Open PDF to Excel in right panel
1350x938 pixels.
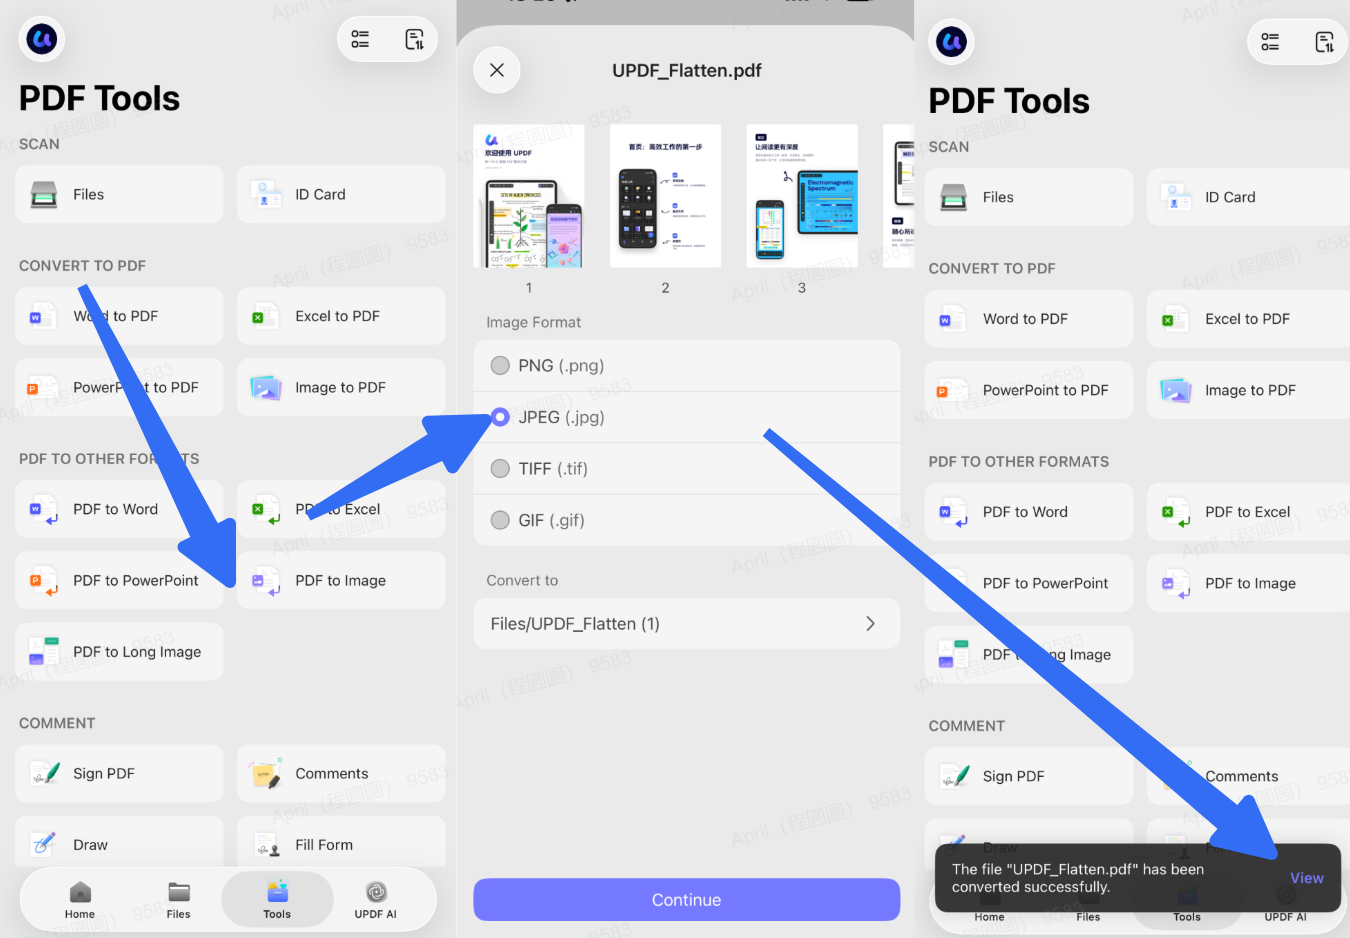tap(1248, 512)
